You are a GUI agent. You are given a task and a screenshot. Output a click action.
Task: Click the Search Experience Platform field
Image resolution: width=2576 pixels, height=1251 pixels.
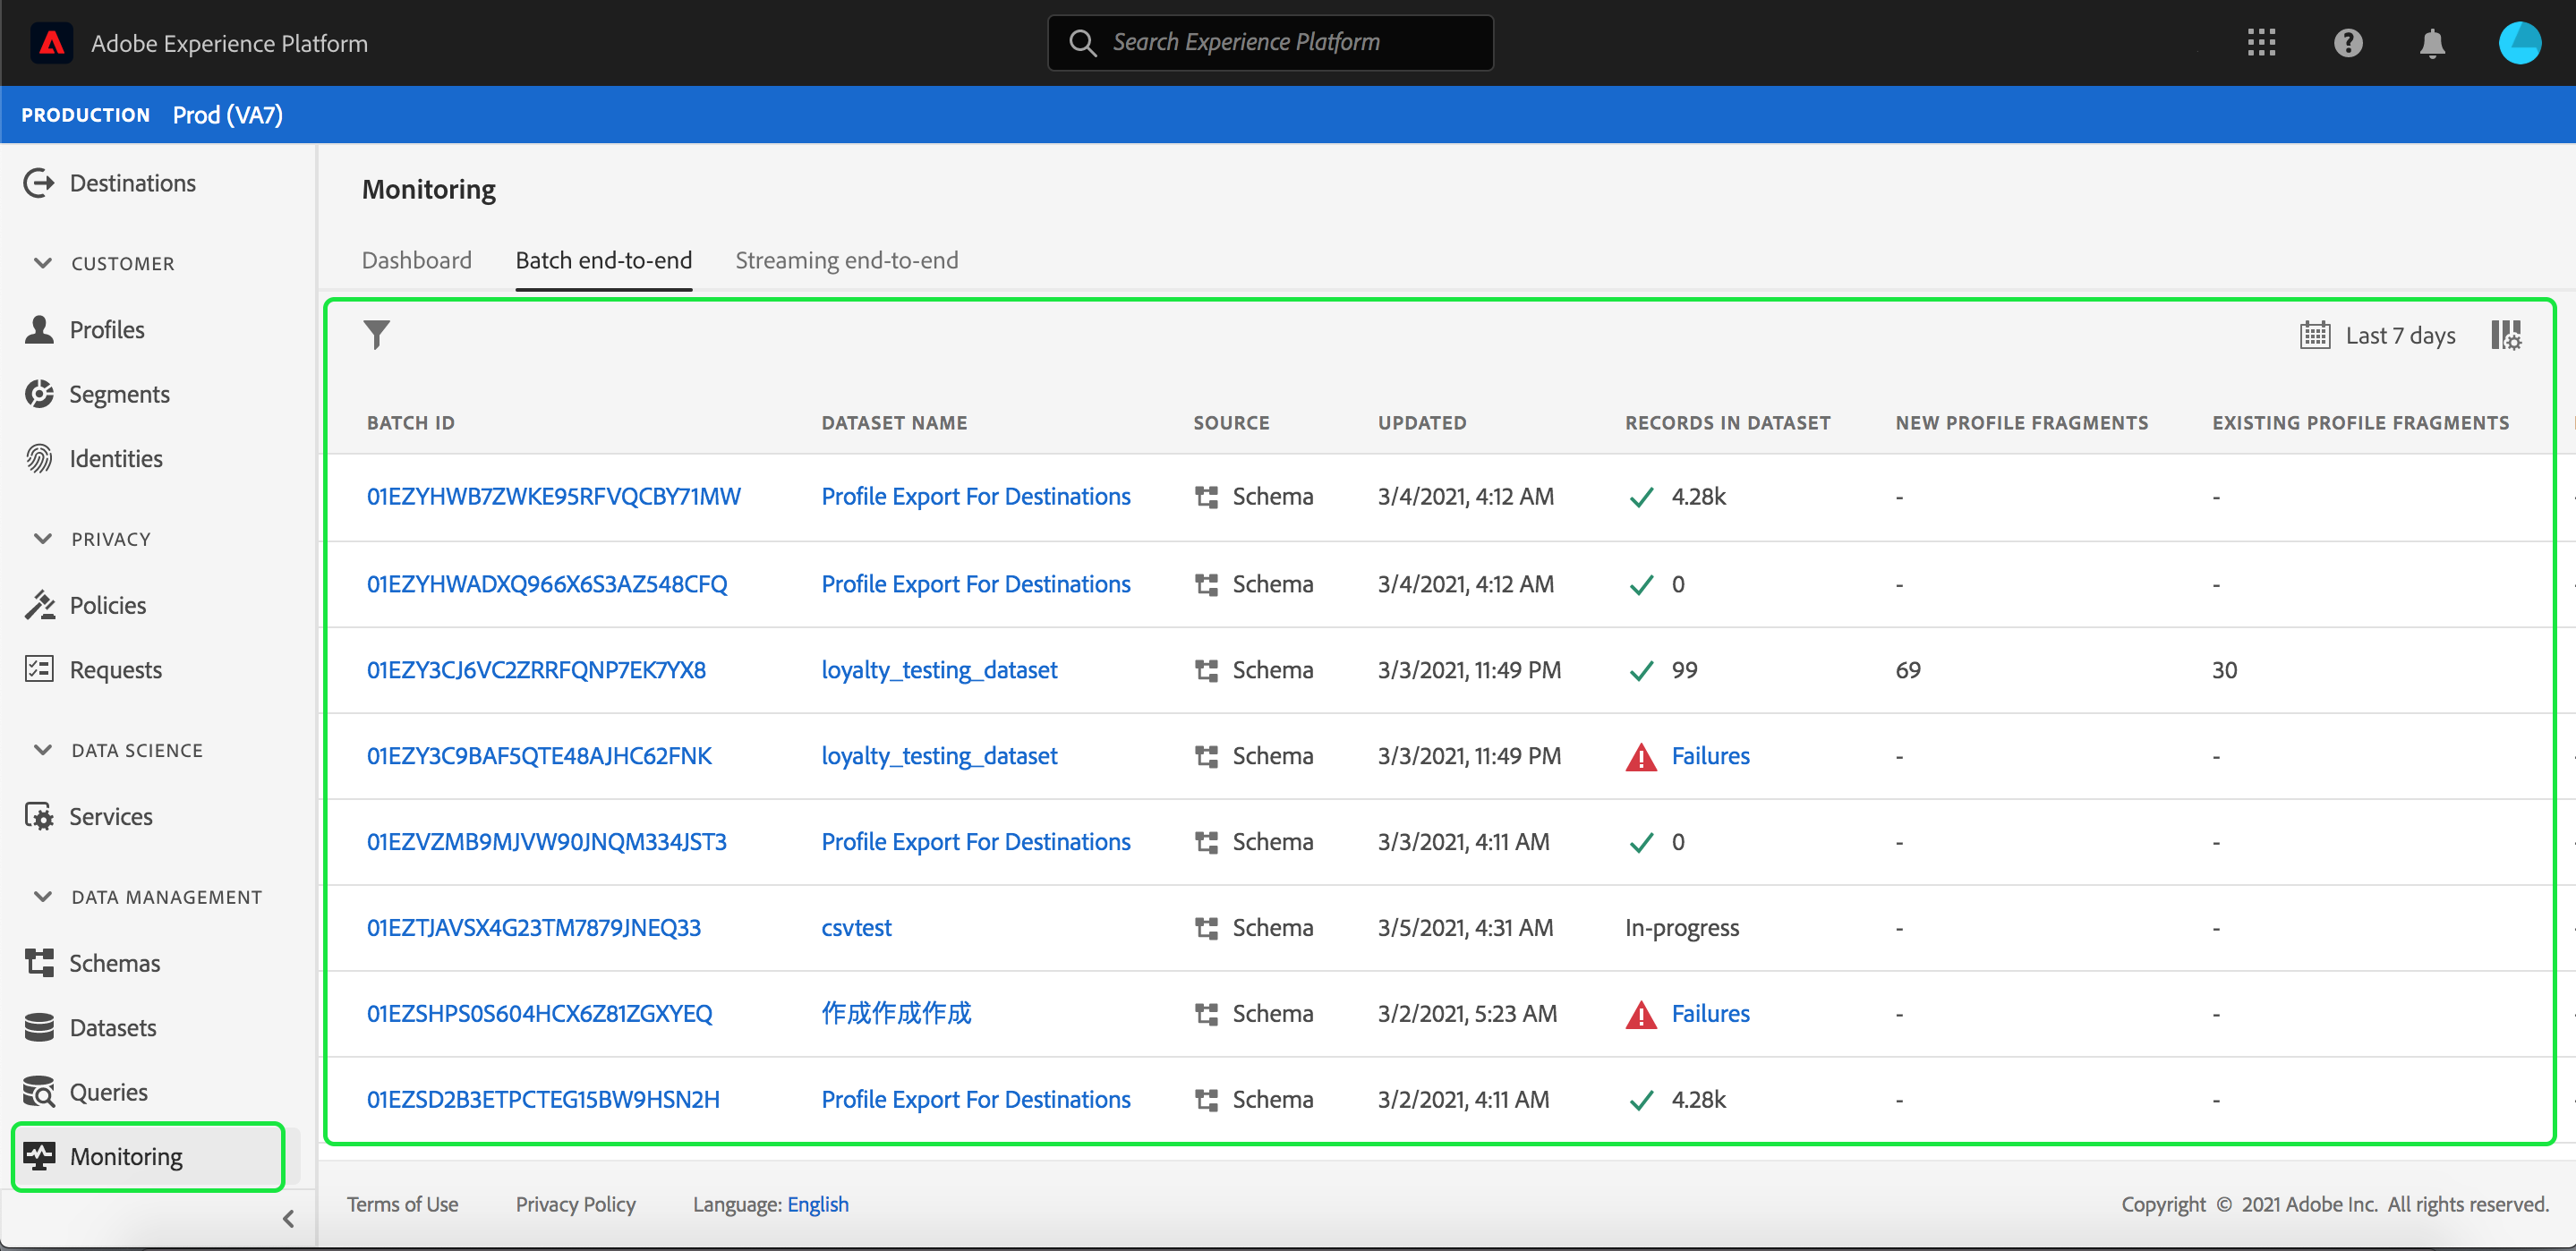click(1270, 43)
